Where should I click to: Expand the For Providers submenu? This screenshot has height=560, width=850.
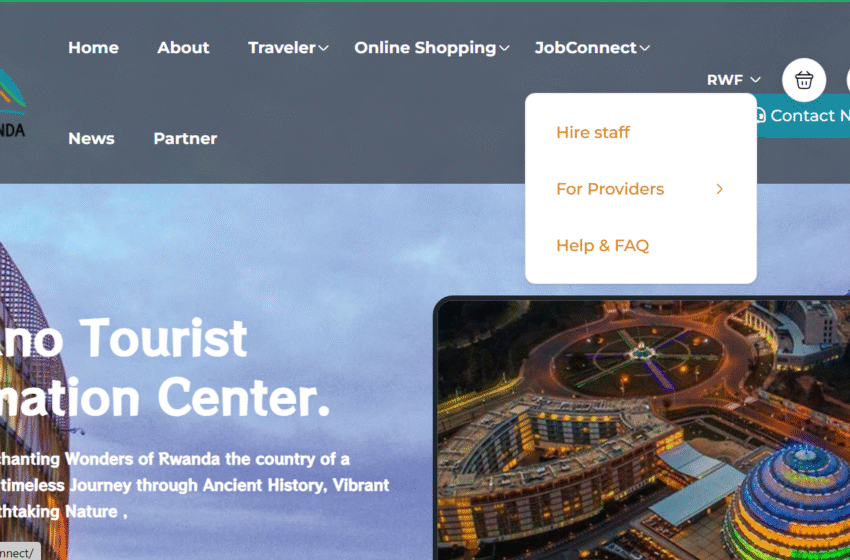click(641, 189)
